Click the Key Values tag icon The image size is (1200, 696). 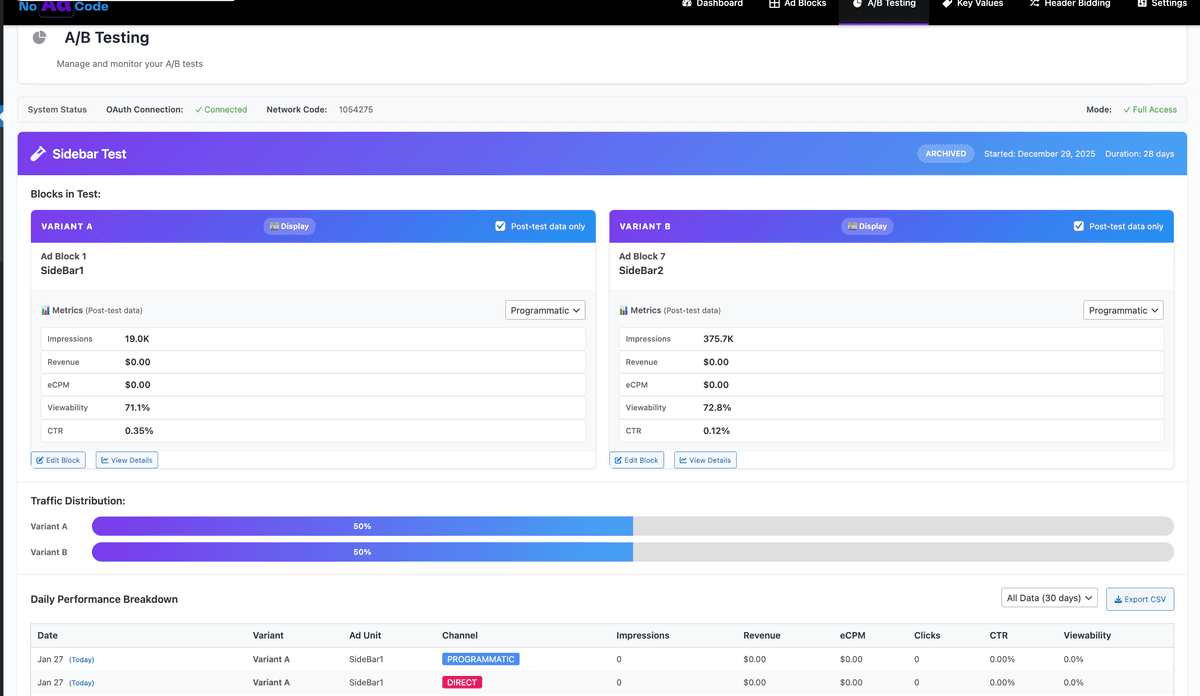[x=946, y=4]
